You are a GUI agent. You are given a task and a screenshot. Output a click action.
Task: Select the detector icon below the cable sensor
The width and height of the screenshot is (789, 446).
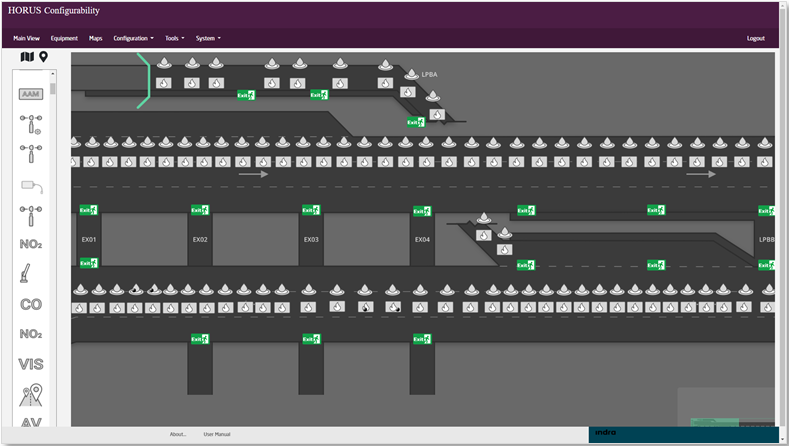click(x=31, y=215)
